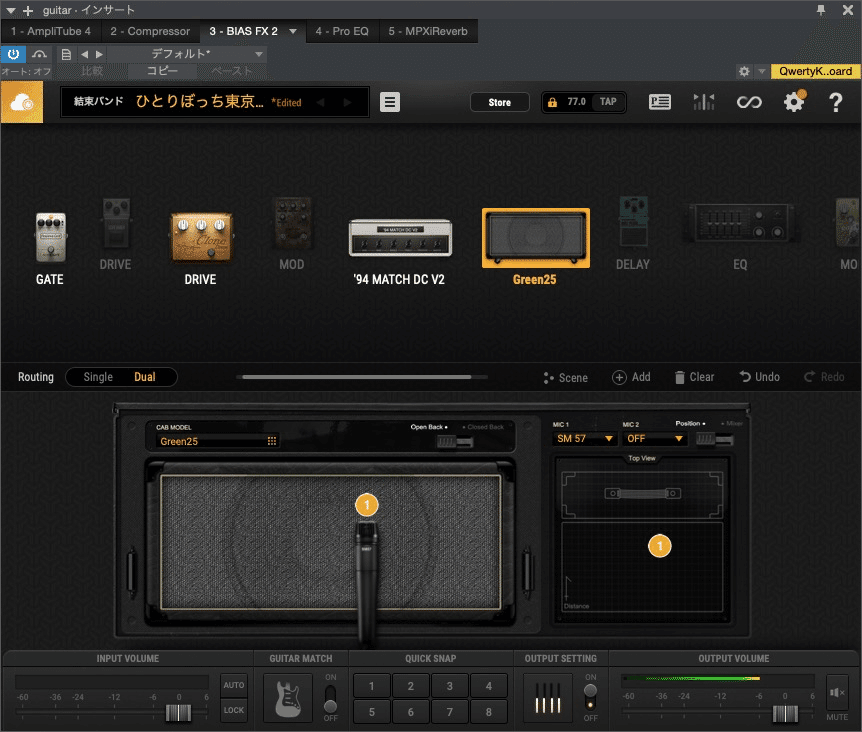Image resolution: width=862 pixels, height=732 pixels.
Task: Toggle the automation mode icon
Action: (39, 54)
